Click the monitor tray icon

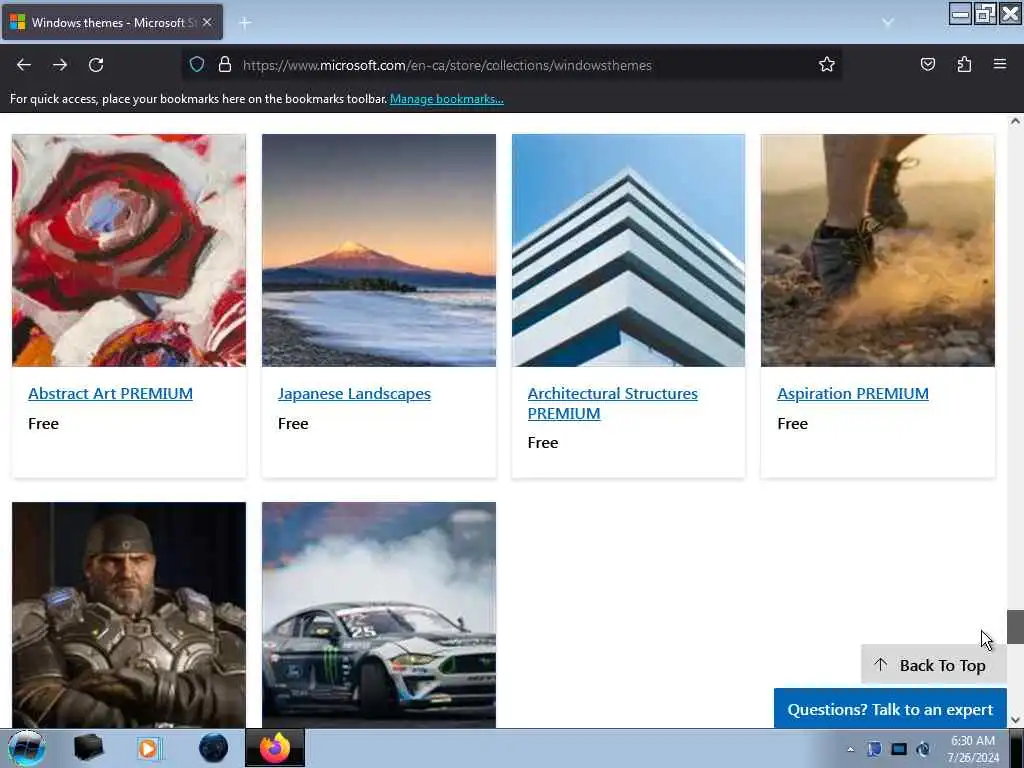pyautogui.click(x=899, y=749)
